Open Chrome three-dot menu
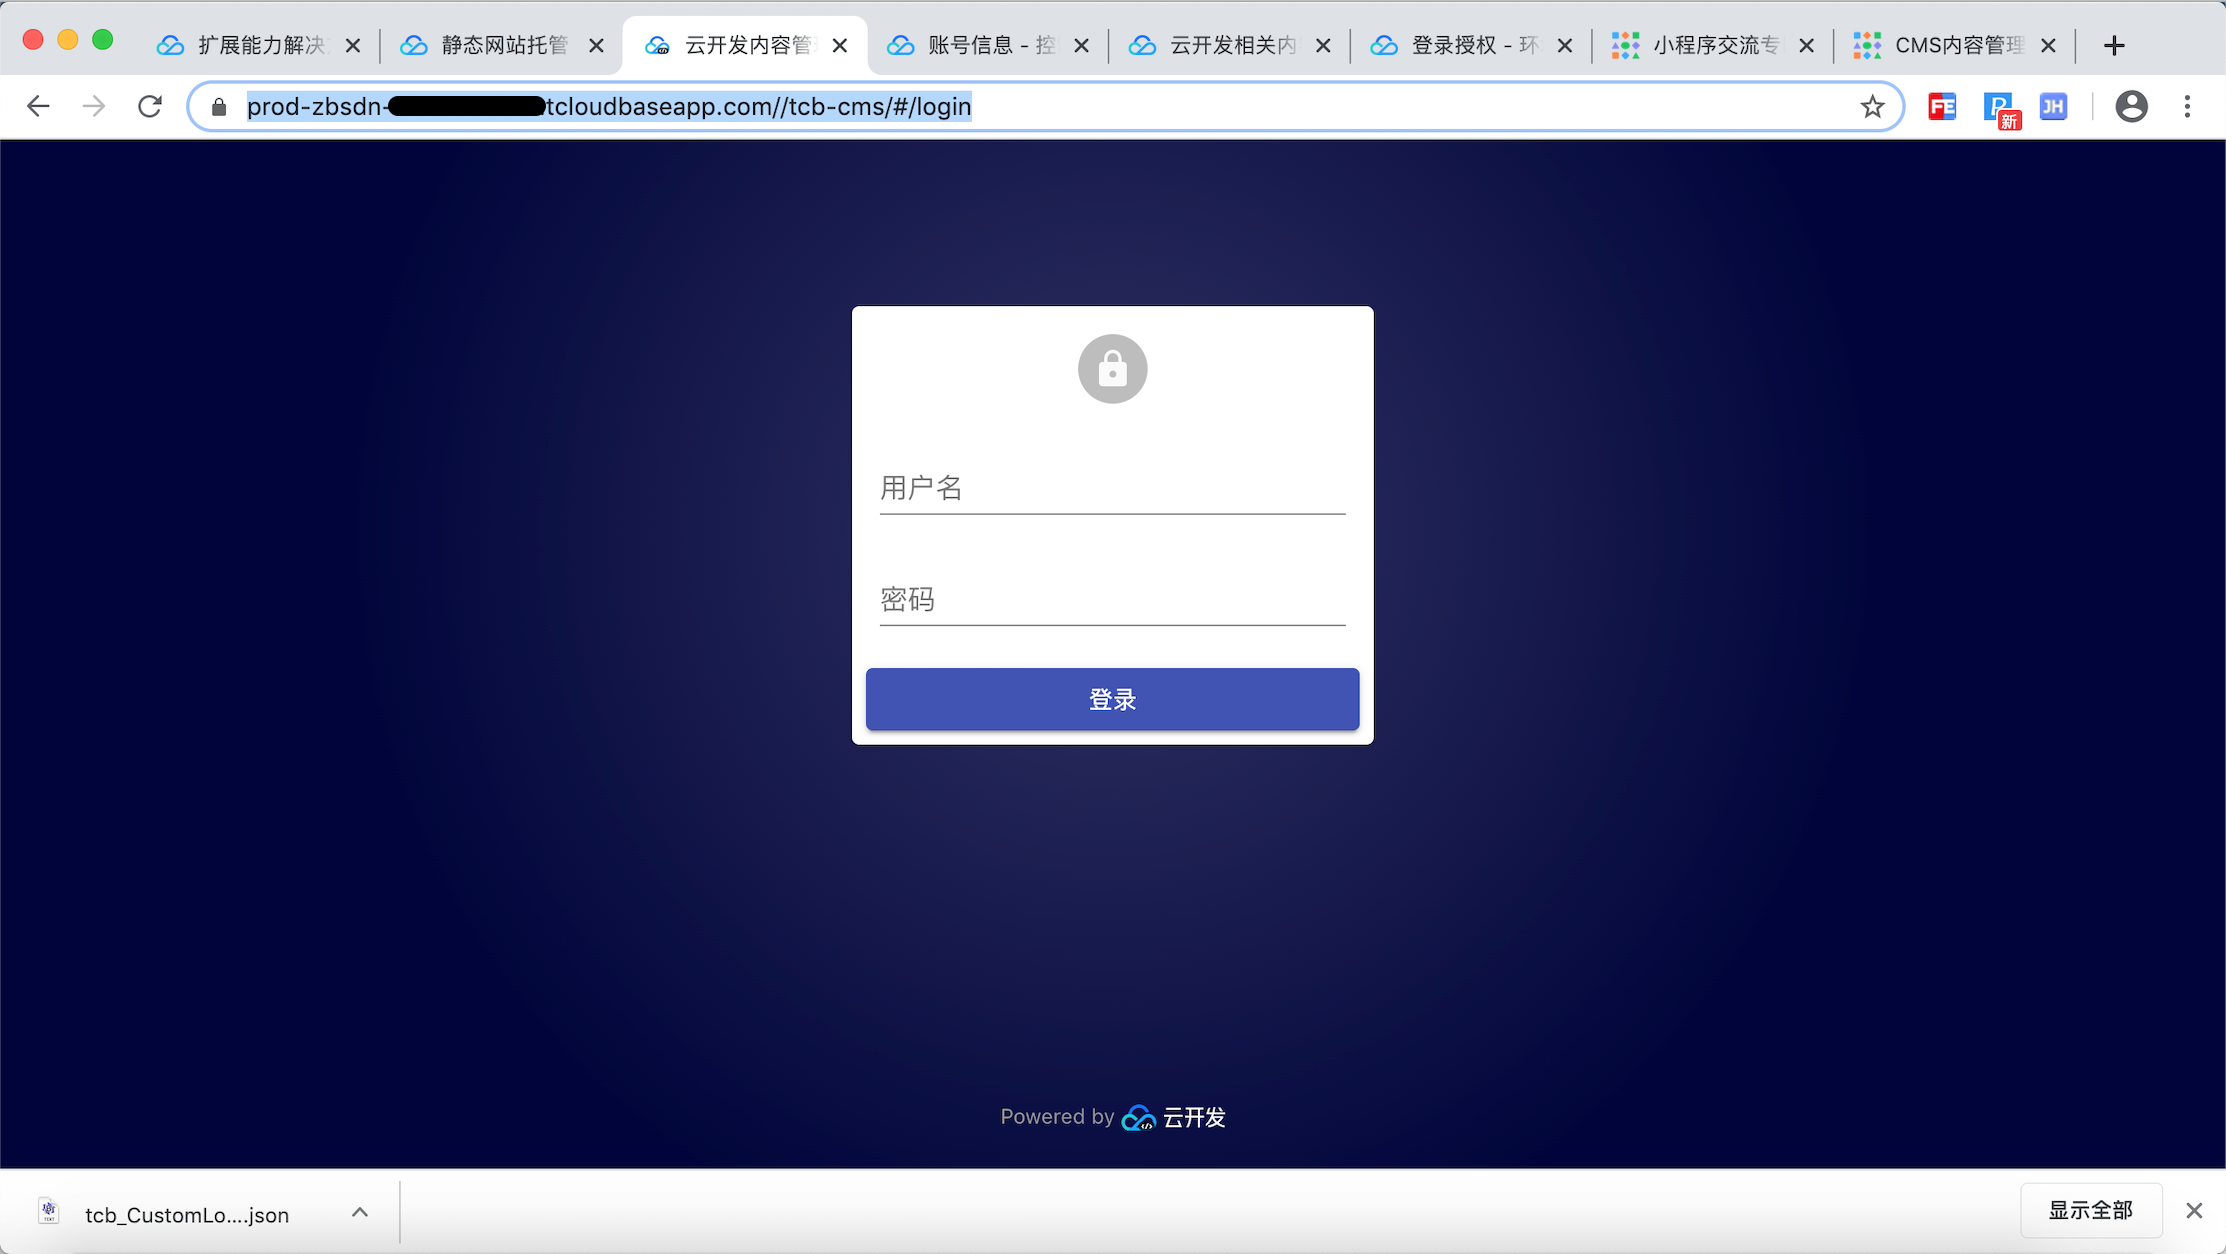Image resolution: width=2226 pixels, height=1254 pixels. [x=2187, y=106]
